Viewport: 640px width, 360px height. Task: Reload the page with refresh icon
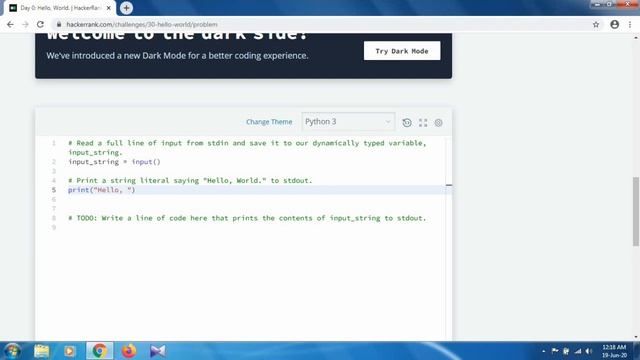pos(40,24)
